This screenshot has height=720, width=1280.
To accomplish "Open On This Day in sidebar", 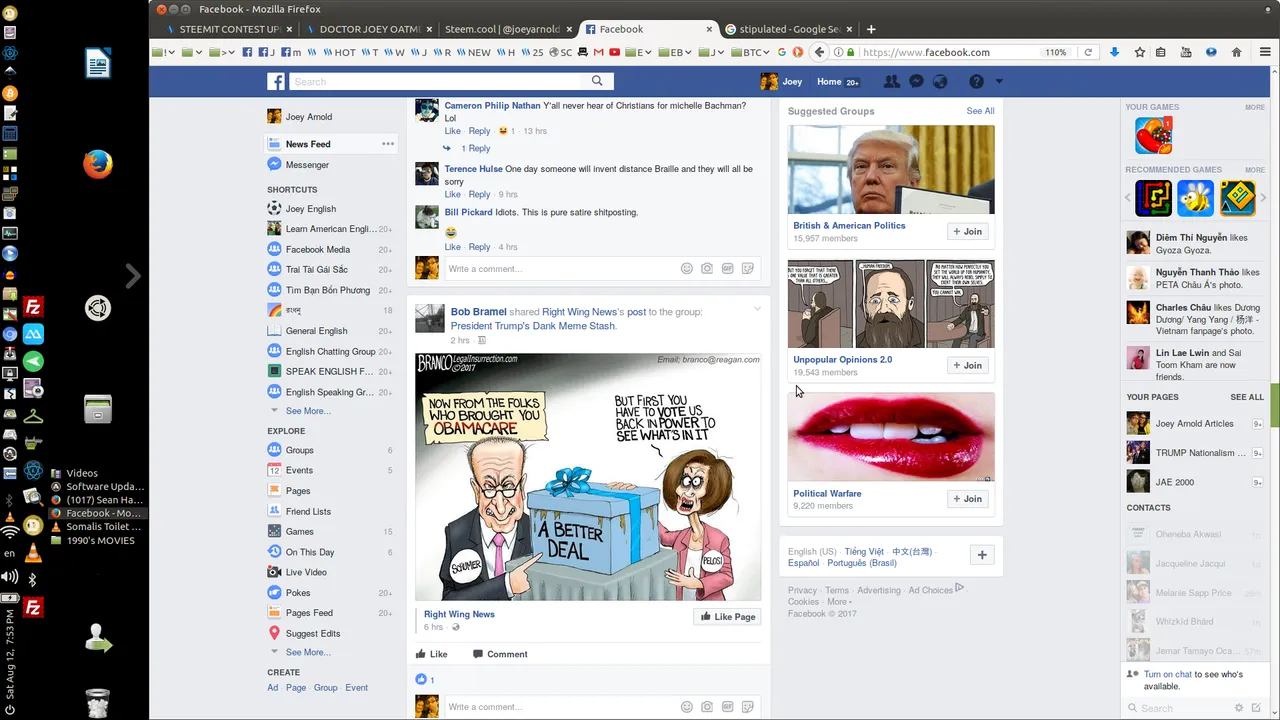I will pyautogui.click(x=310, y=552).
